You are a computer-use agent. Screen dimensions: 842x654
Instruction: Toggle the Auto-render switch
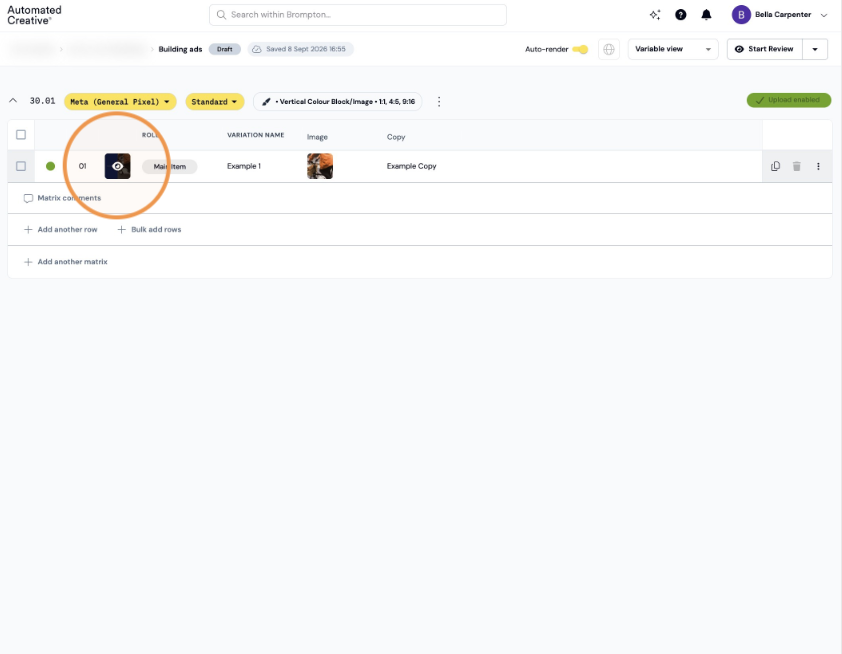(580, 49)
